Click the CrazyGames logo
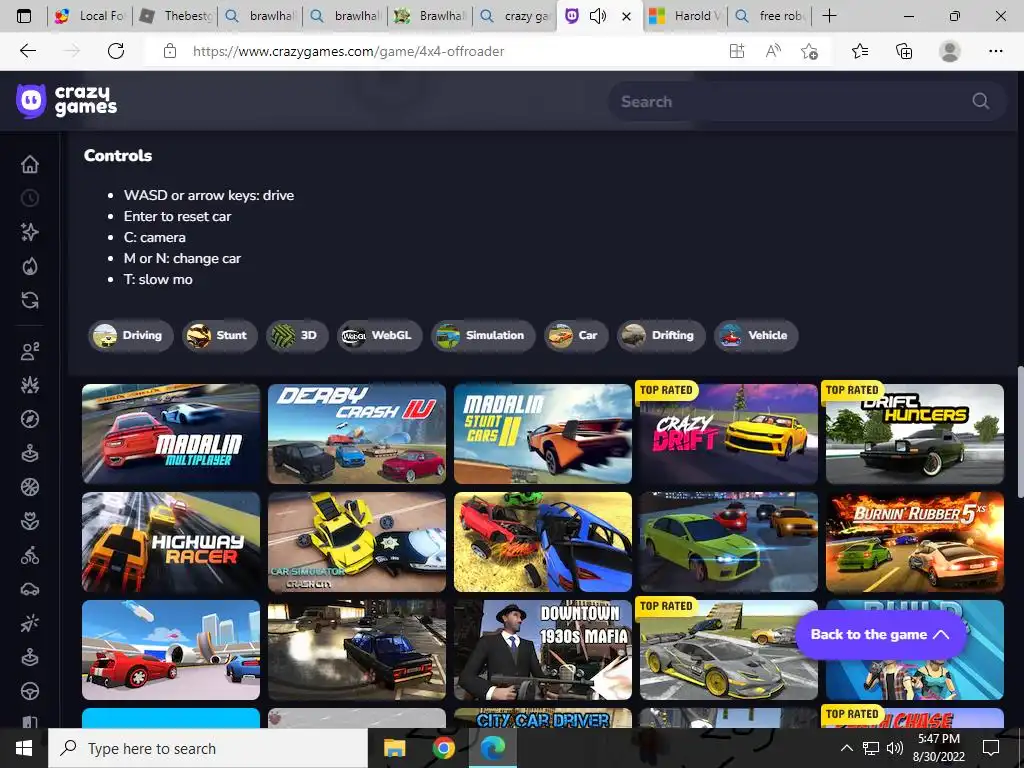This screenshot has height=768, width=1024. [x=67, y=101]
